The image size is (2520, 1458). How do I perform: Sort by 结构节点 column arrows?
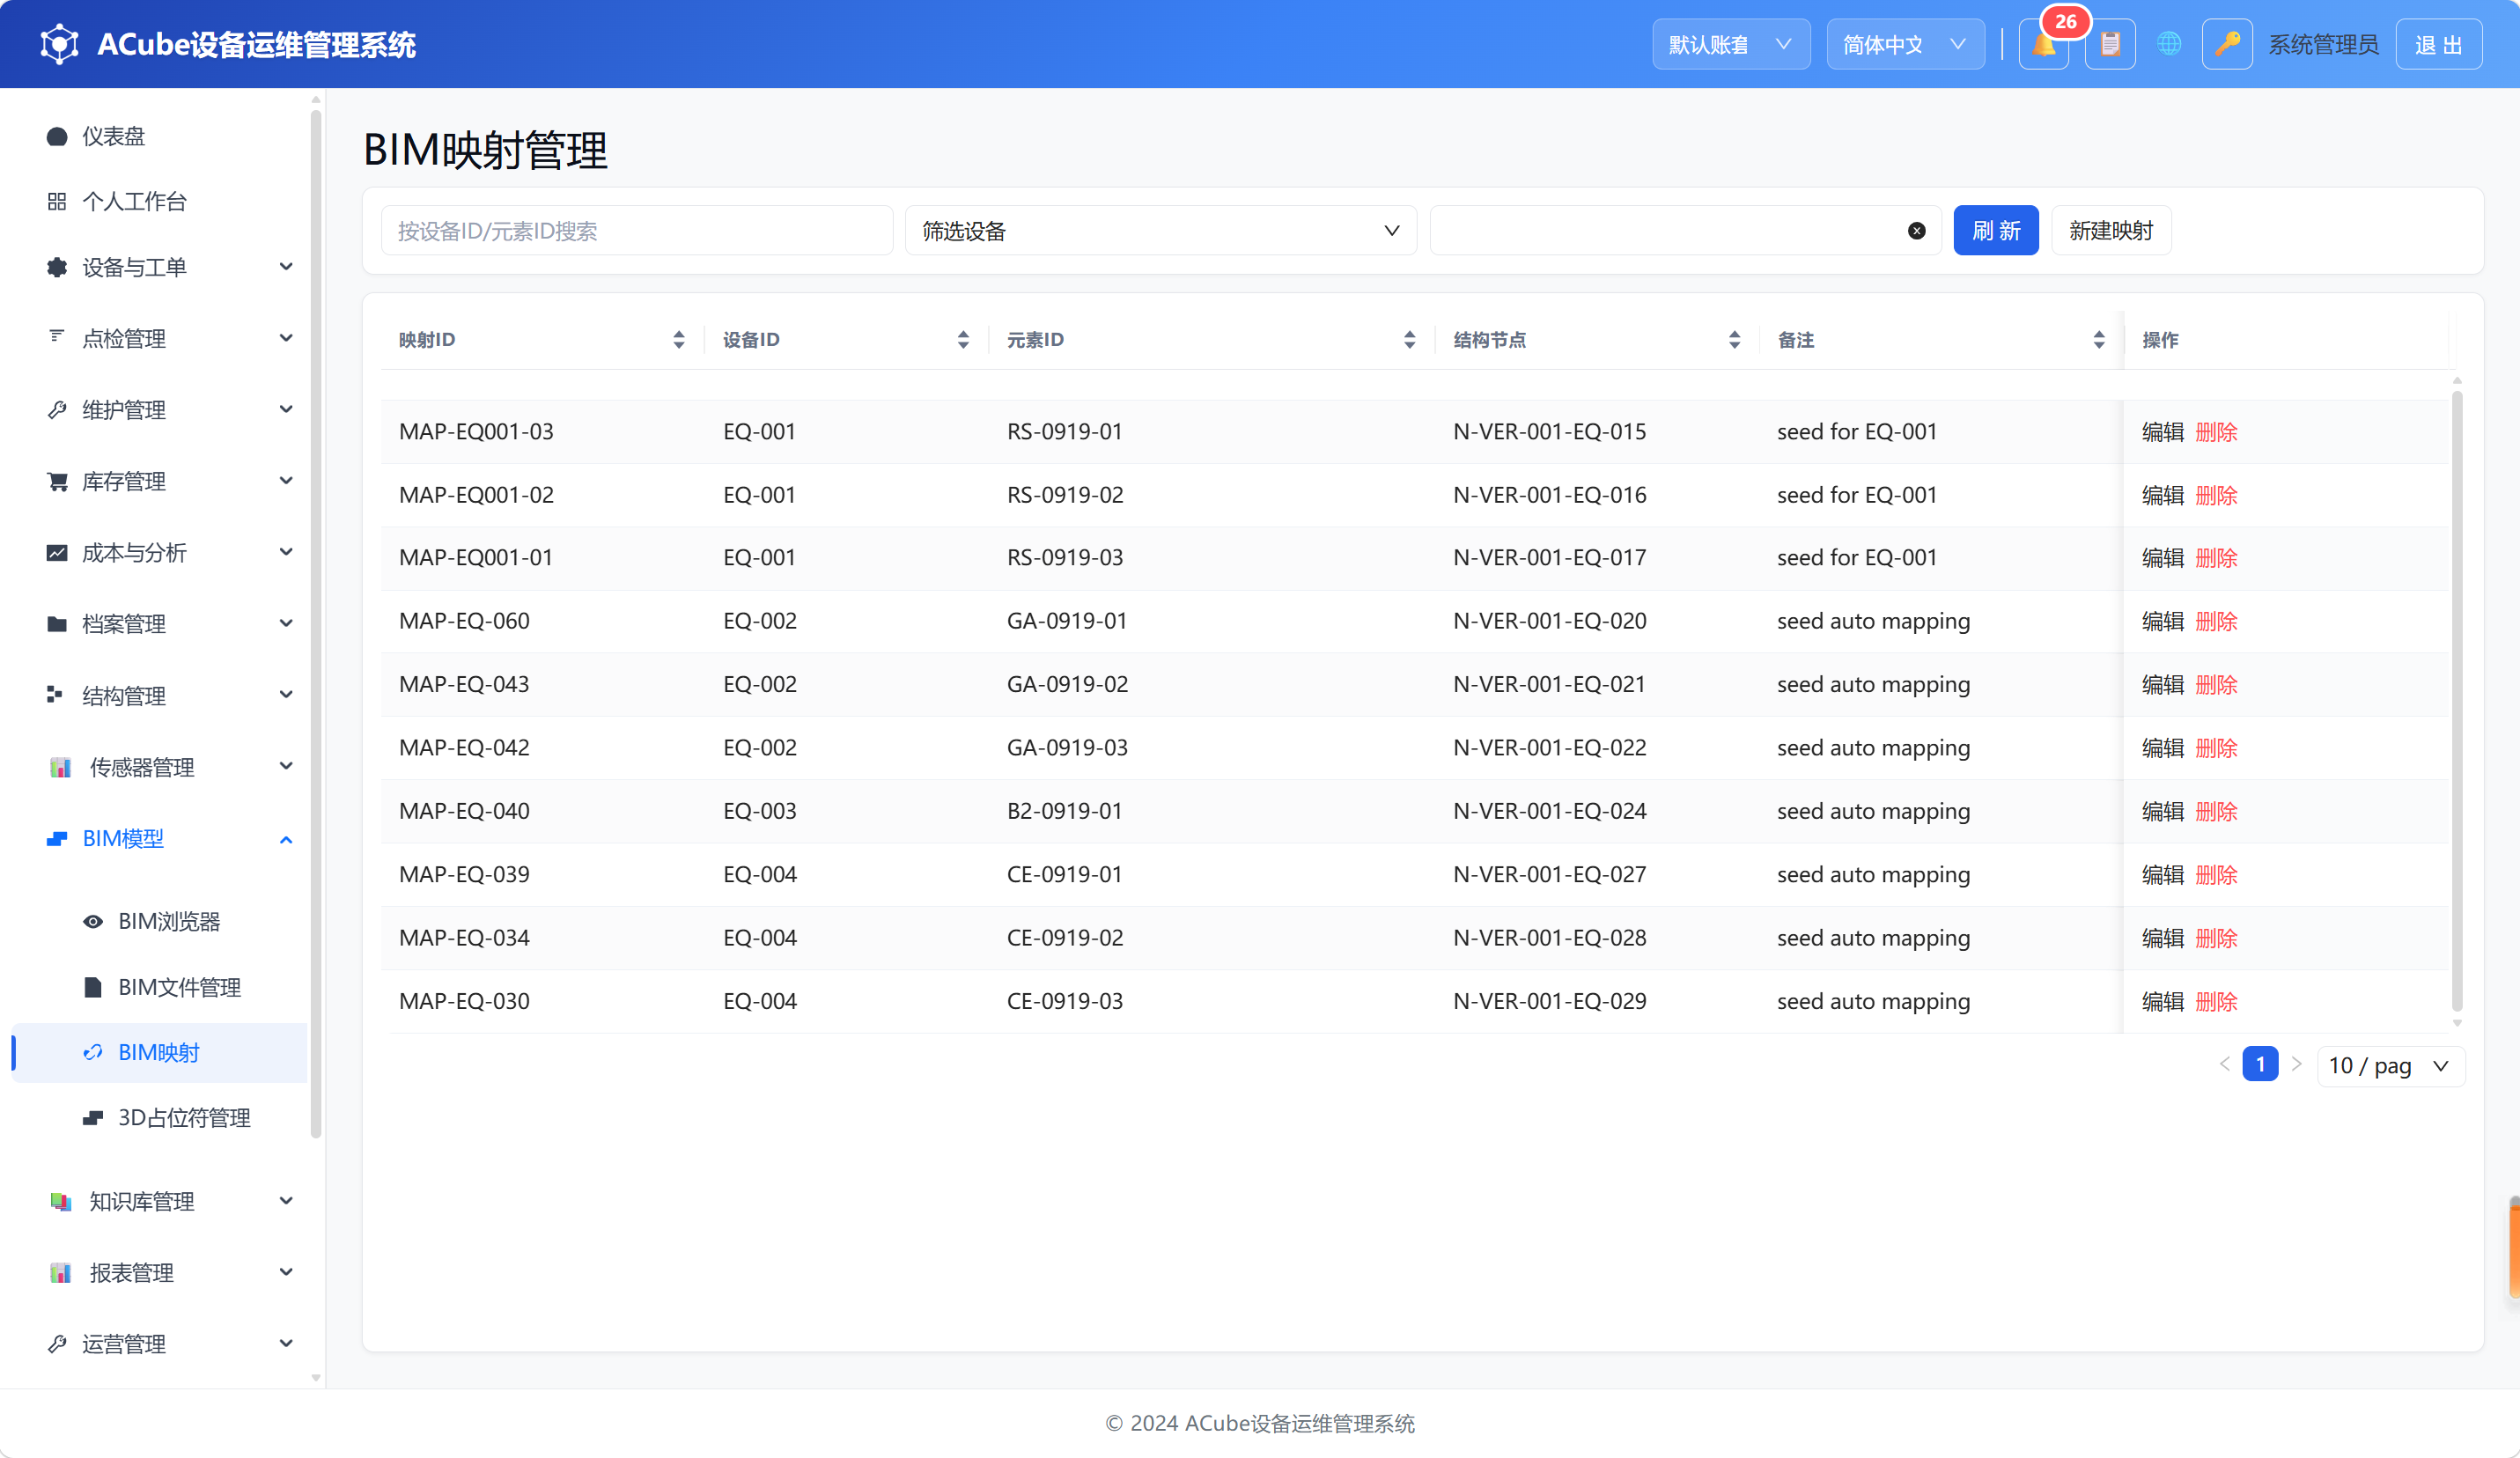[x=1734, y=340]
